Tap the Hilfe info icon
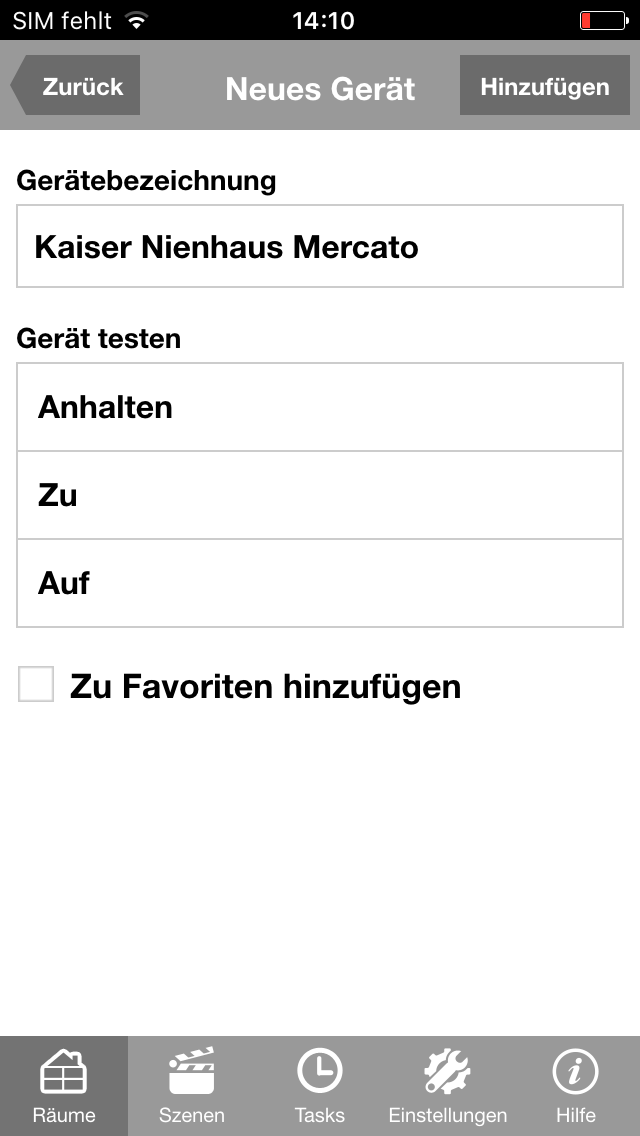This screenshot has width=640, height=1136. coord(576,1072)
